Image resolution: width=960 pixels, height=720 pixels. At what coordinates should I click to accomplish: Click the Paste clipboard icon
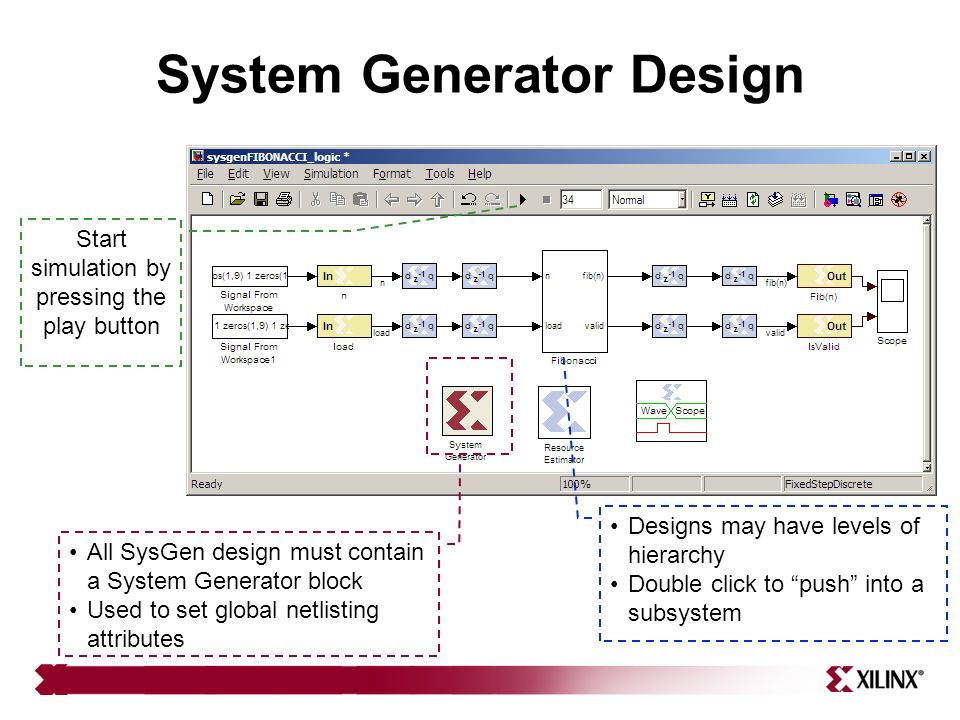point(361,199)
